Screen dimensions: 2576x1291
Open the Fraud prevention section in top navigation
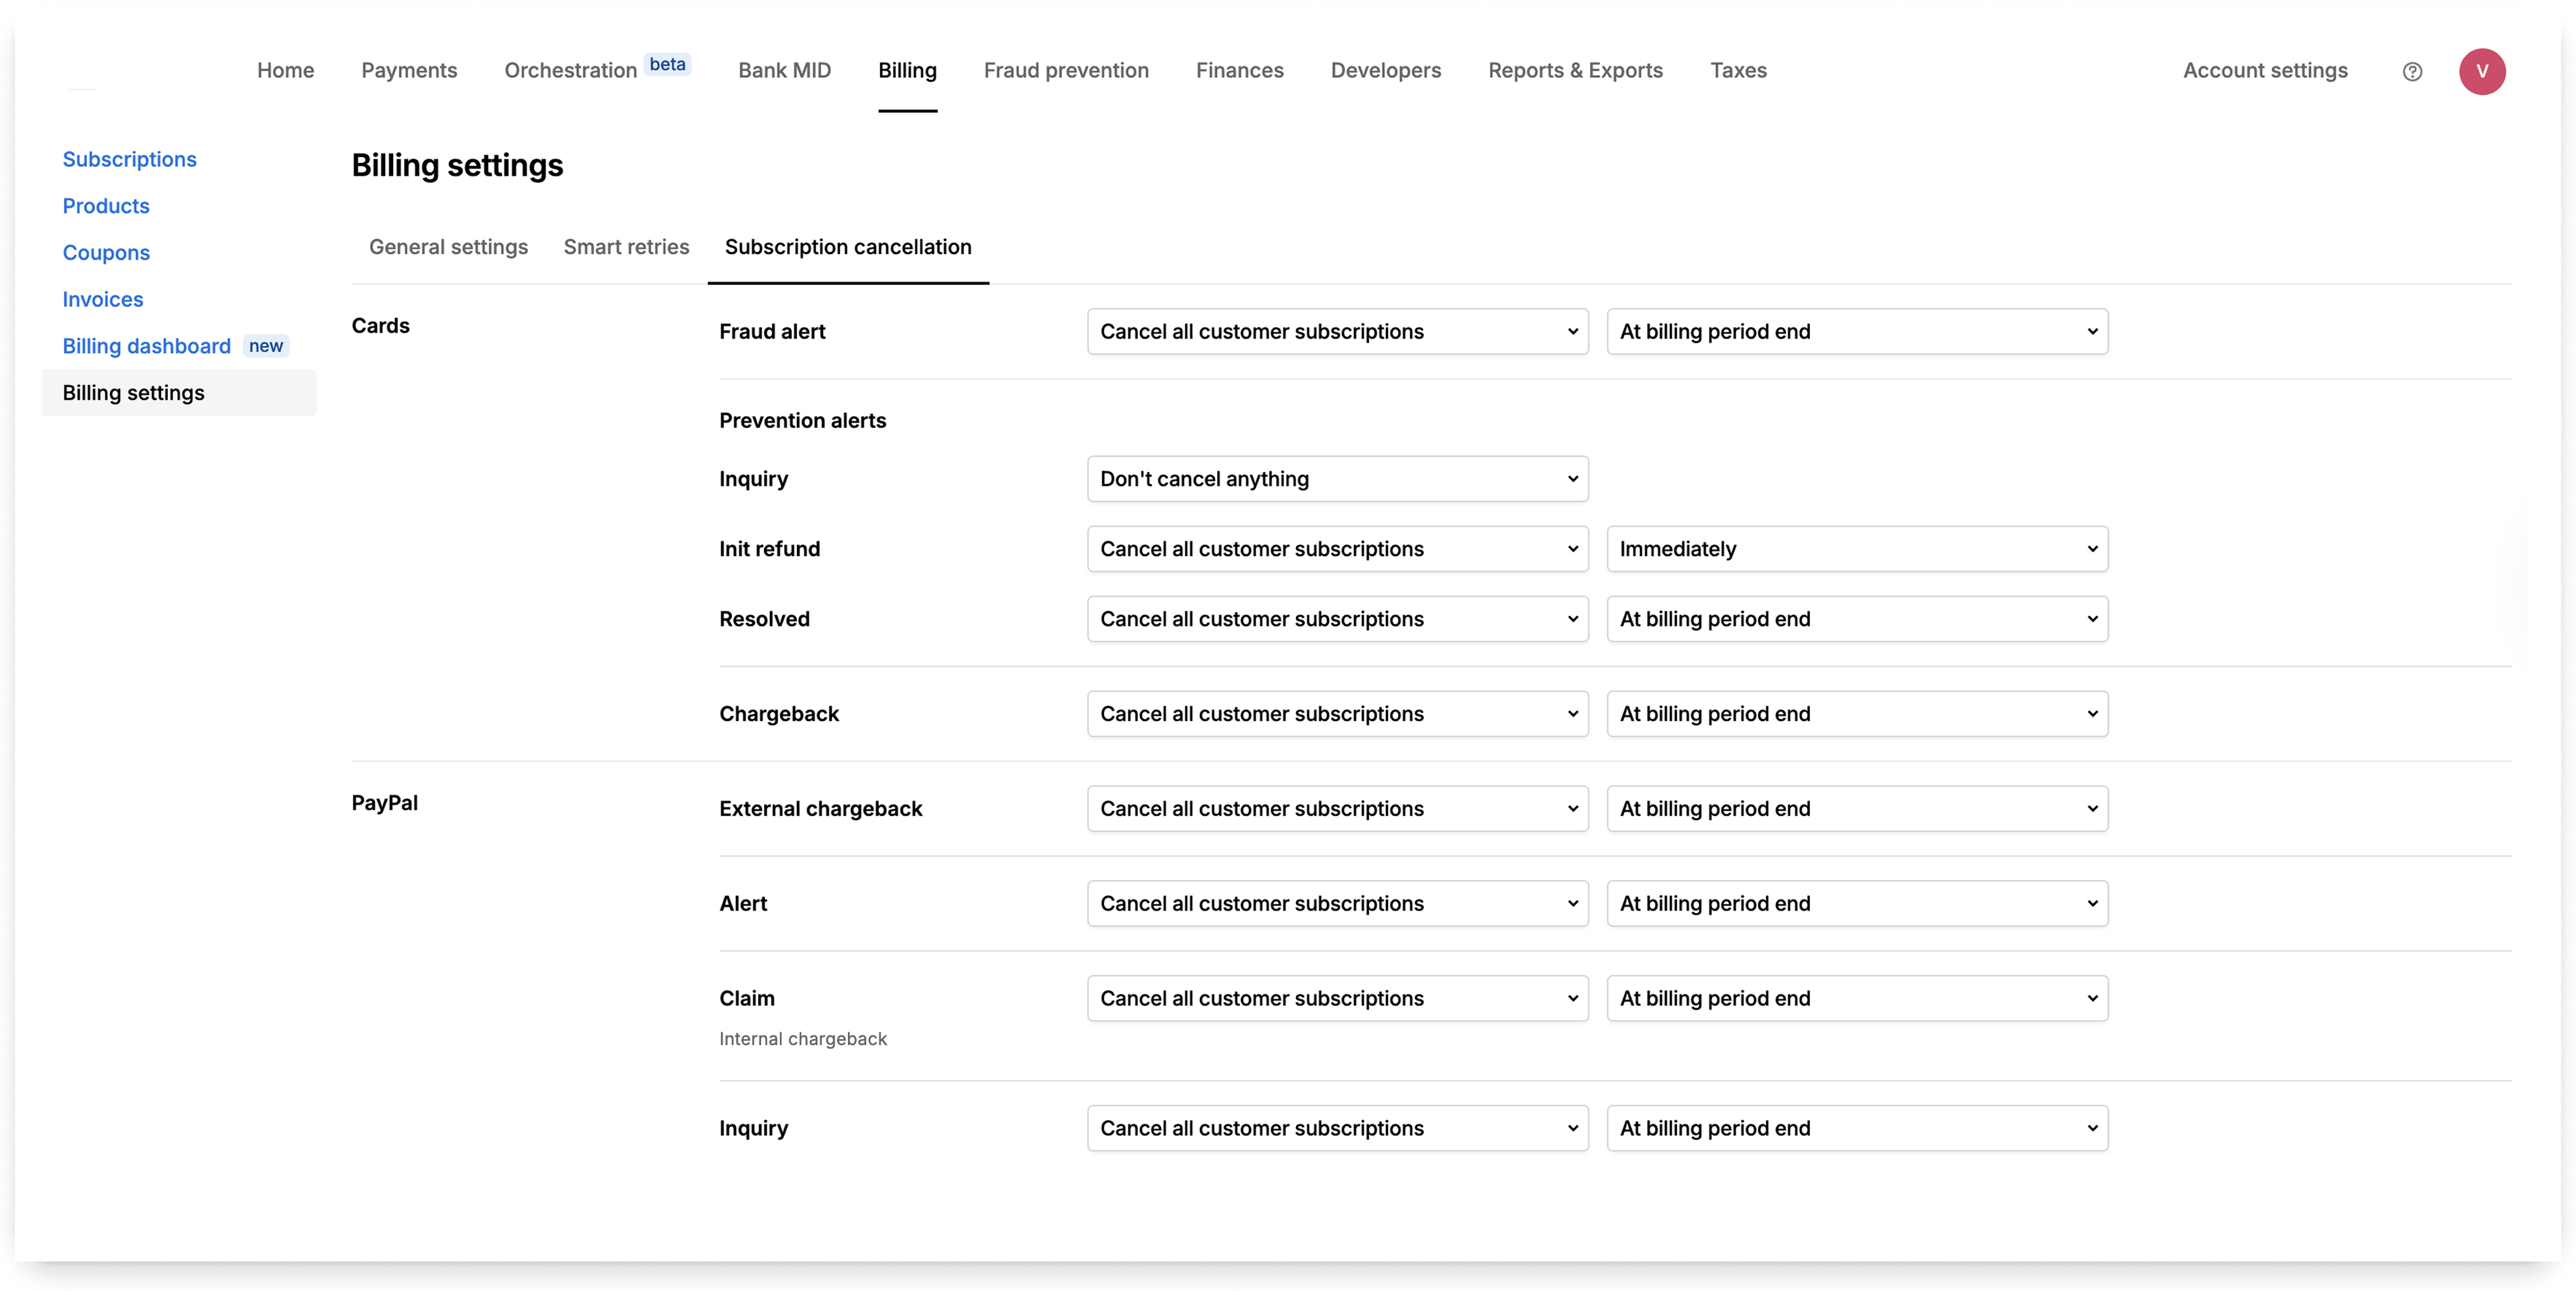[x=1065, y=70]
